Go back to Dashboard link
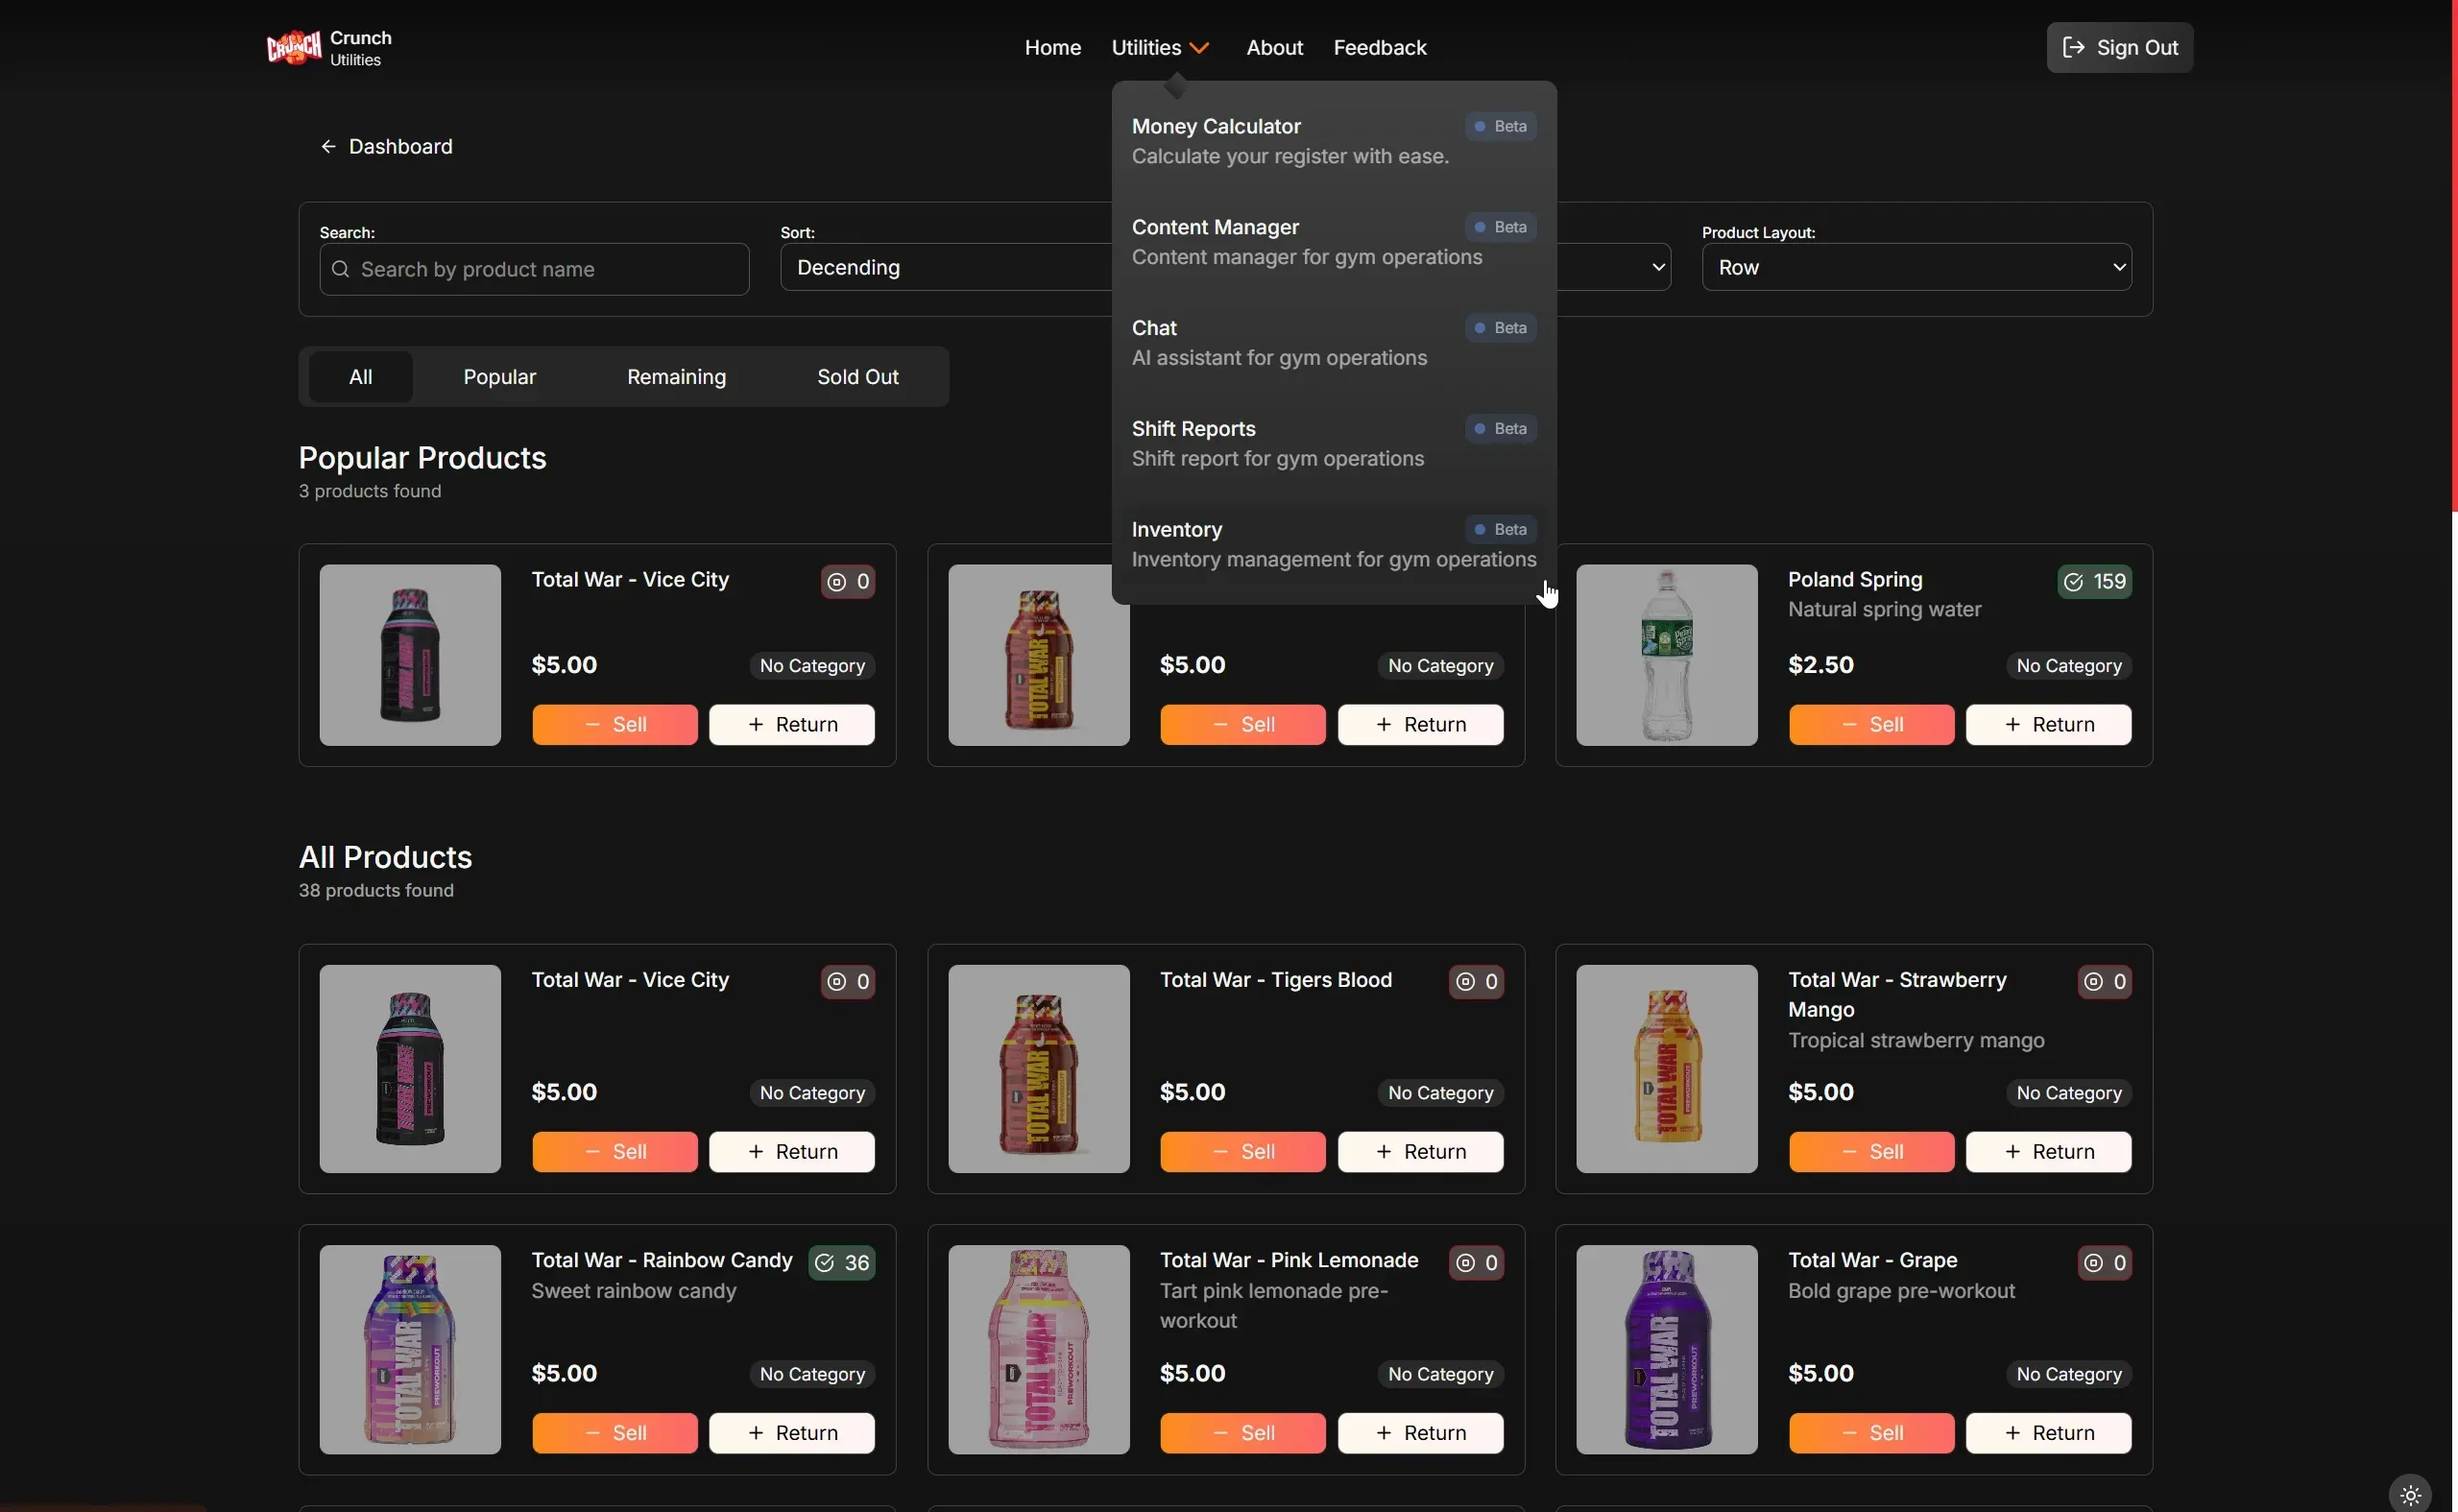This screenshot has width=2458, height=1512. 386,146
